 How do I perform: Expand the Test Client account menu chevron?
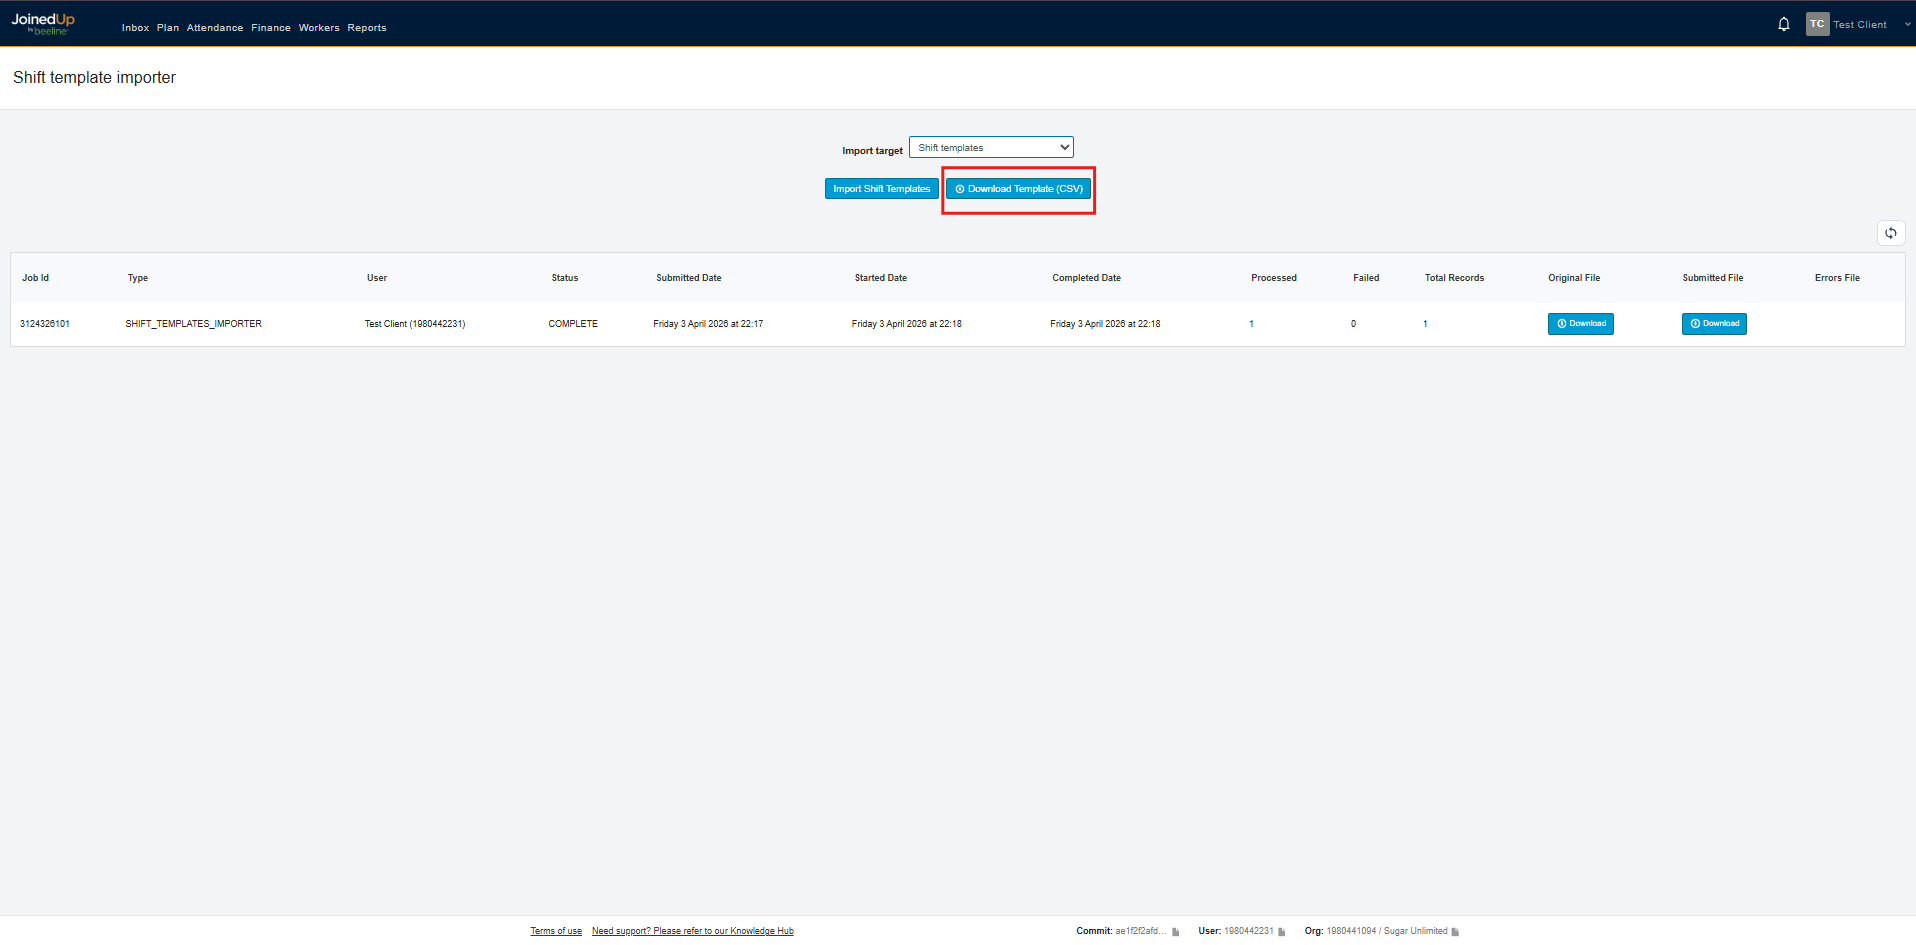tap(1907, 25)
